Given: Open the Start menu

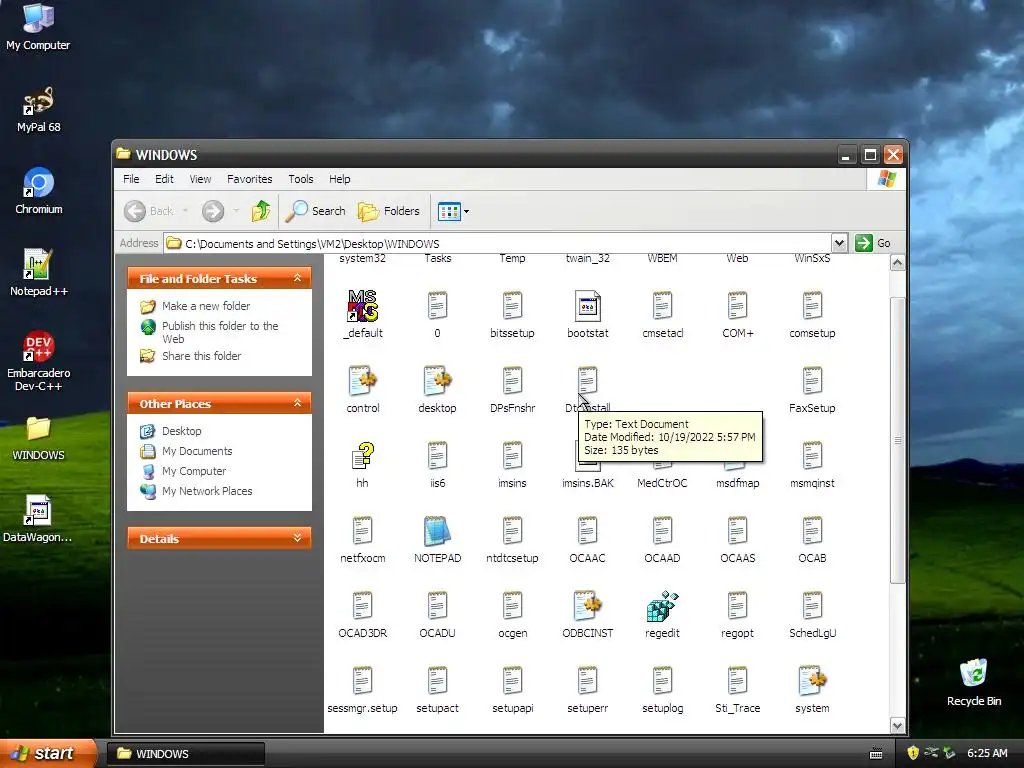Looking at the screenshot, I should tap(48, 753).
